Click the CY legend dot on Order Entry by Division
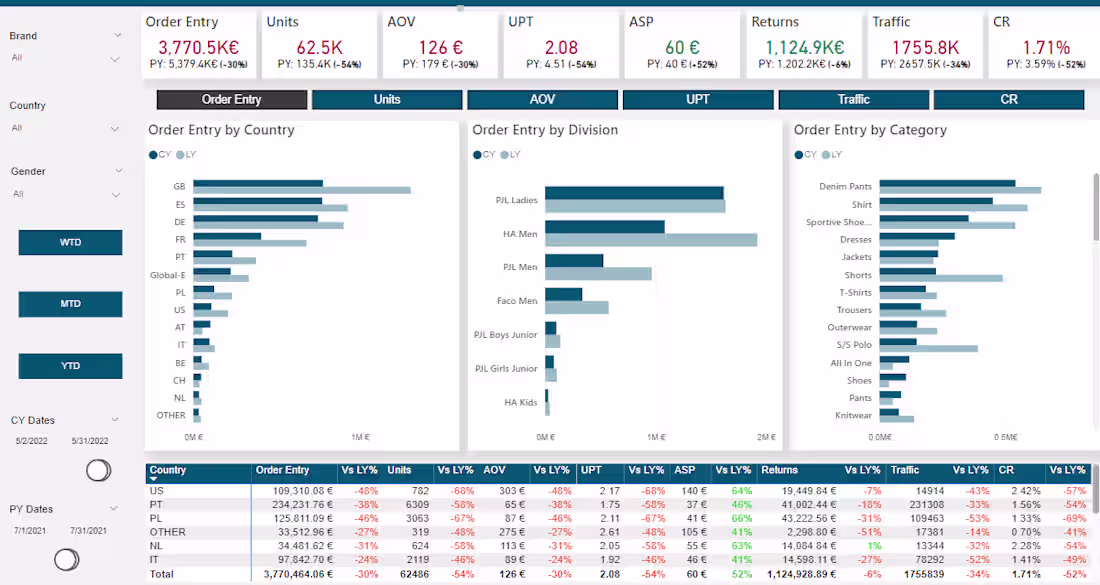This screenshot has height=585, width=1100. click(478, 155)
